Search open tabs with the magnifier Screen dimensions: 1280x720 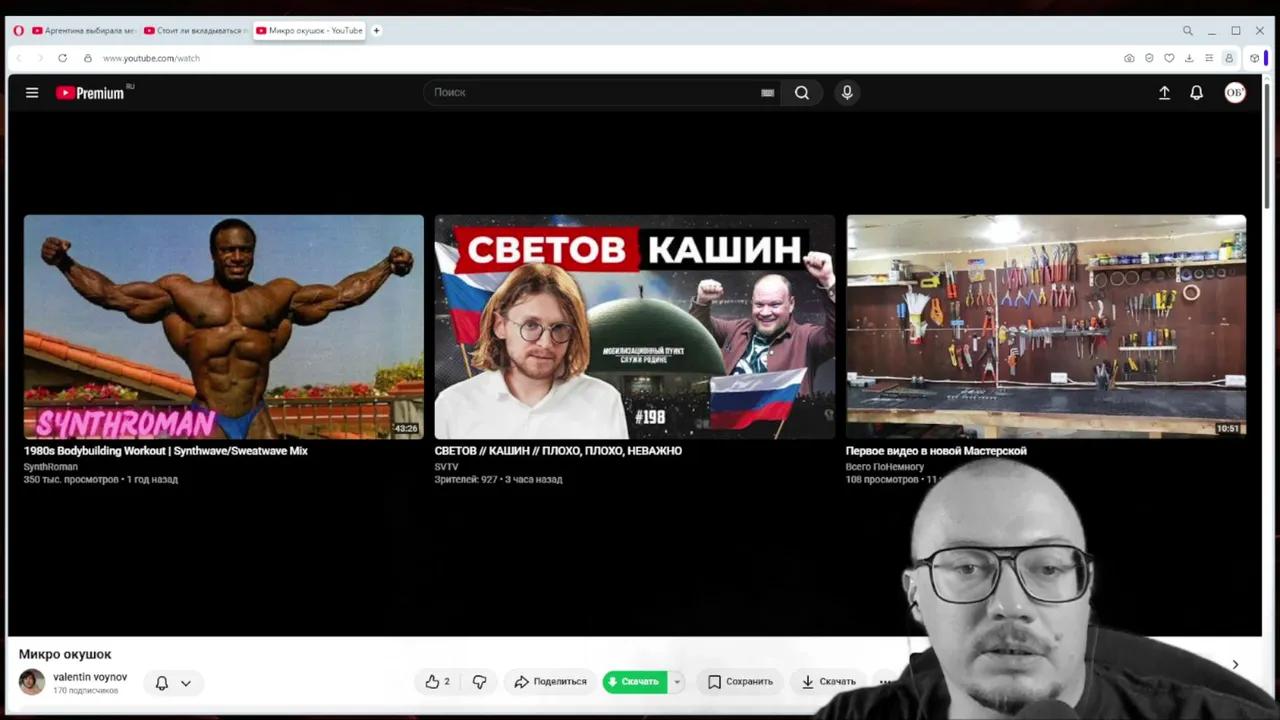(x=1188, y=31)
